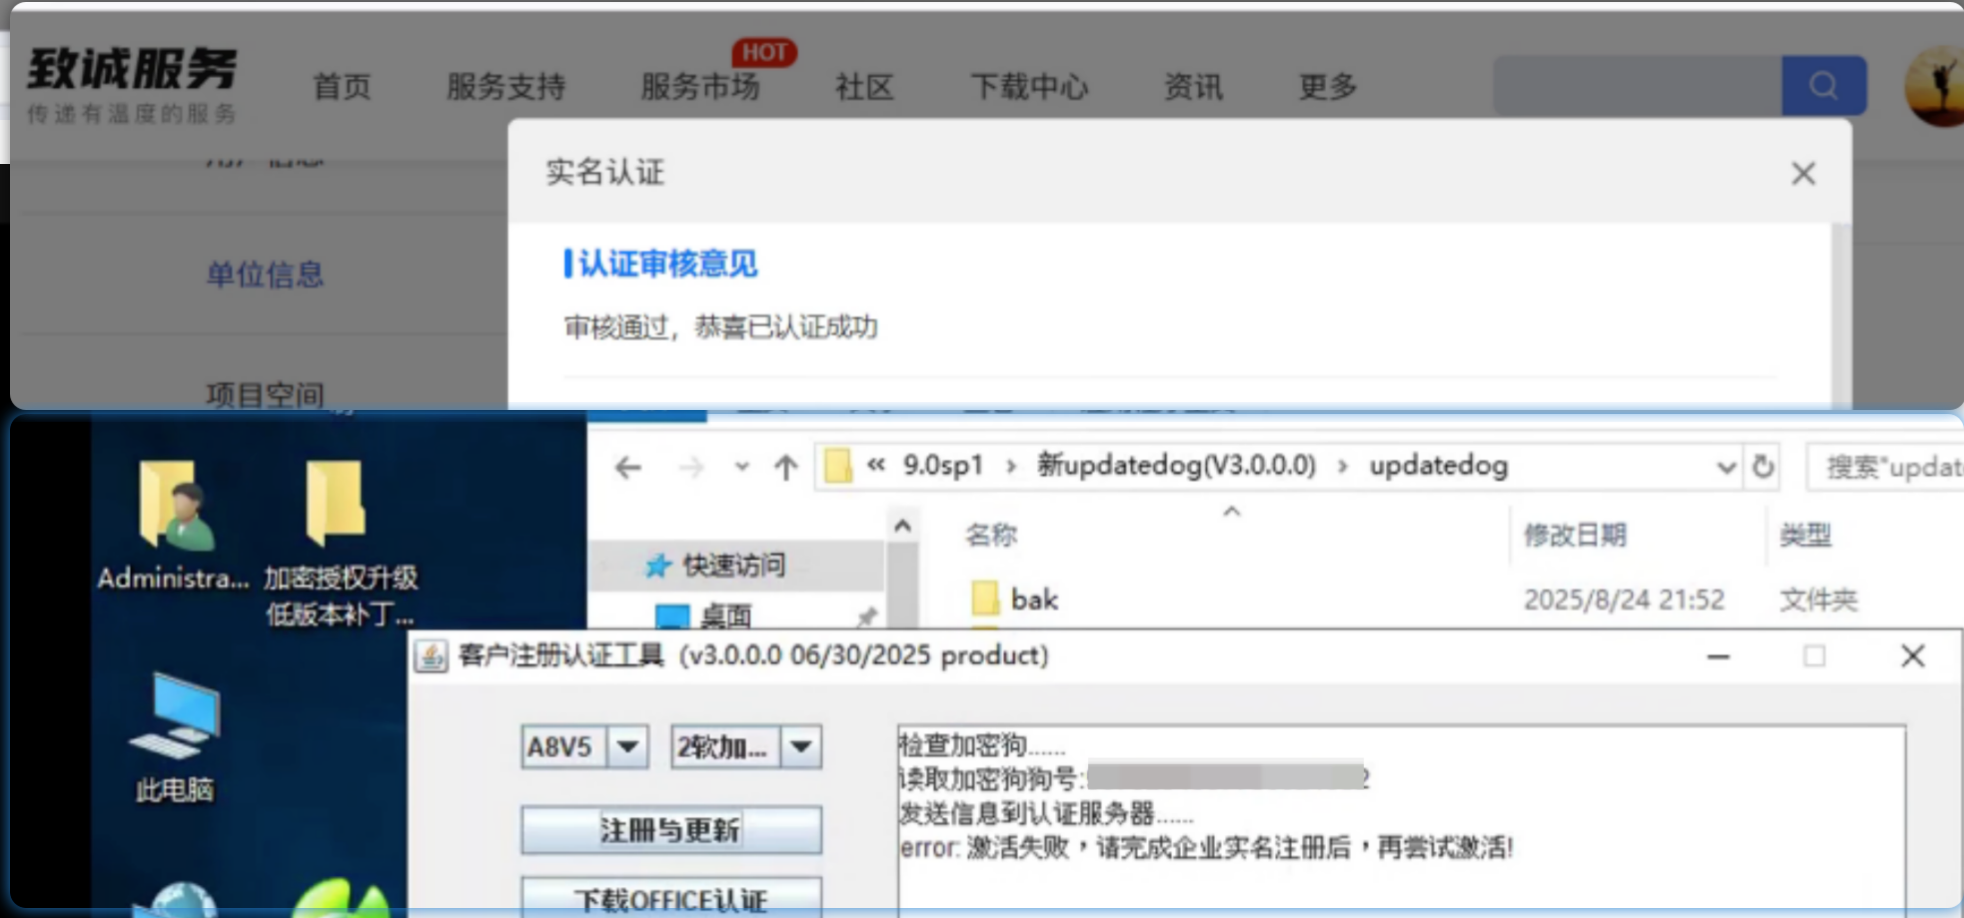Screen dimensions: 1964x918
Task: Open the 下载中心 navigation item
Action: click(1029, 87)
